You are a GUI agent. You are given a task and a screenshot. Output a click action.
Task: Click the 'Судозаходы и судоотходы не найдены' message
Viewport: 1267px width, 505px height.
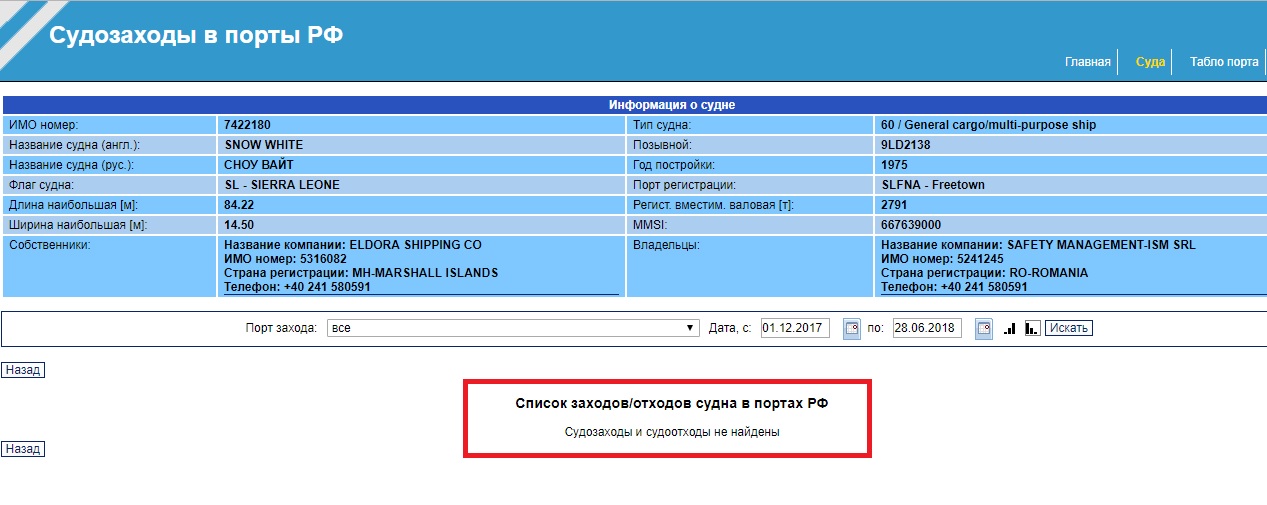point(671,433)
